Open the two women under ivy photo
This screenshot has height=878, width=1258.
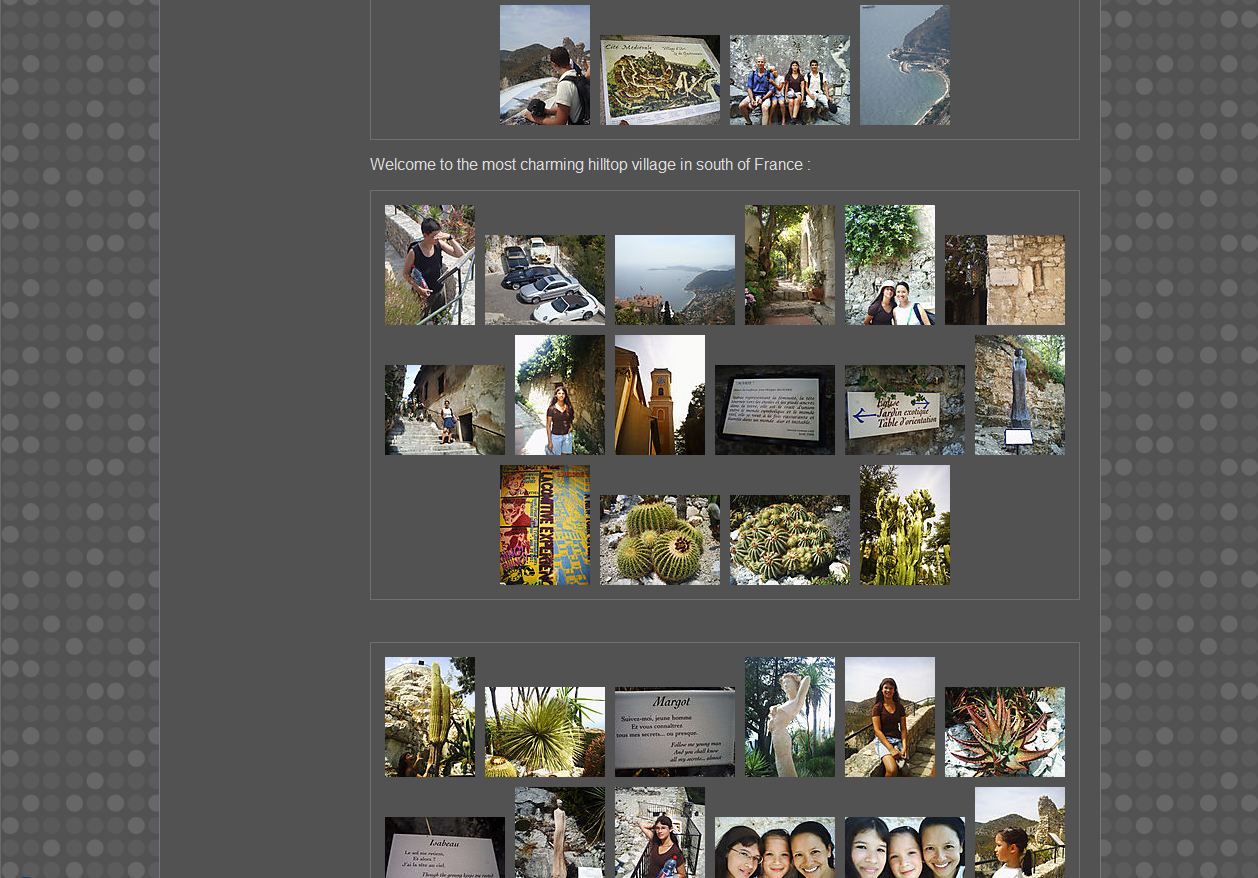889,265
